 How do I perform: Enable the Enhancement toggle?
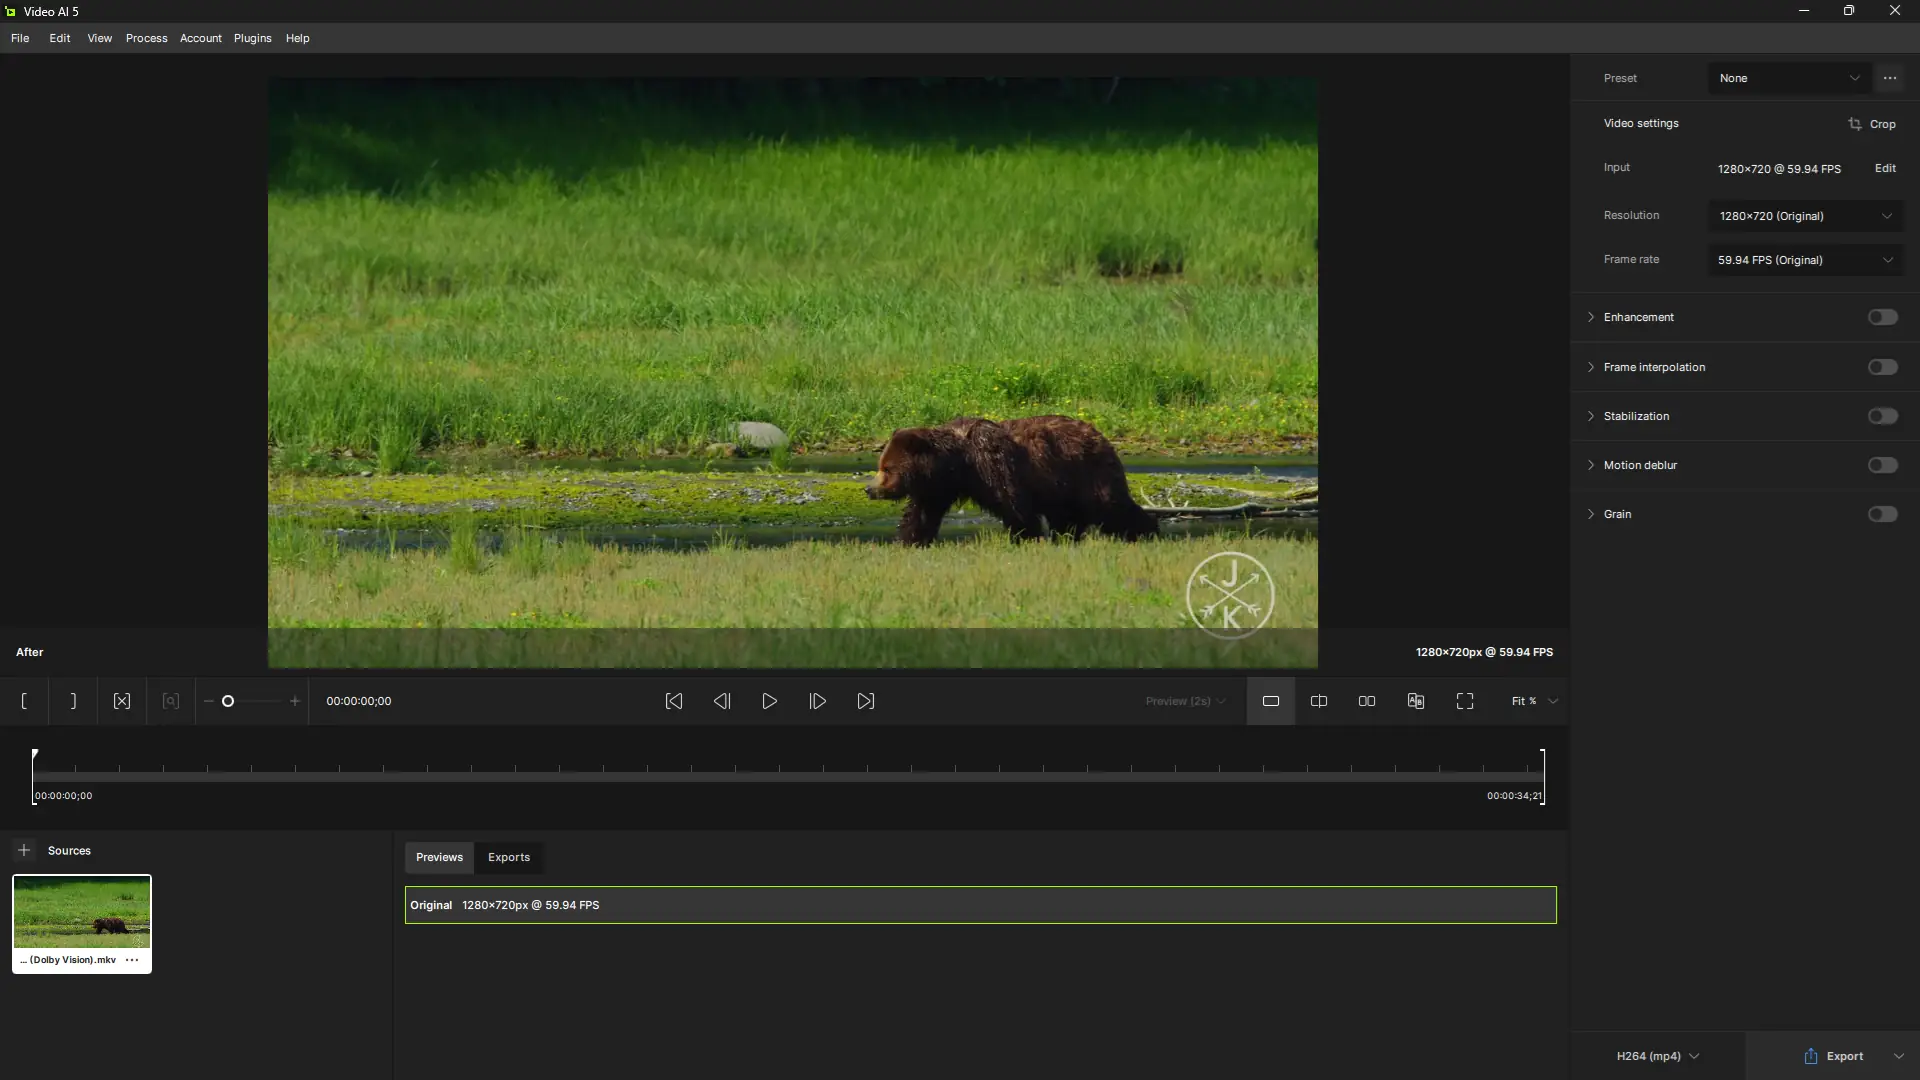(1882, 317)
